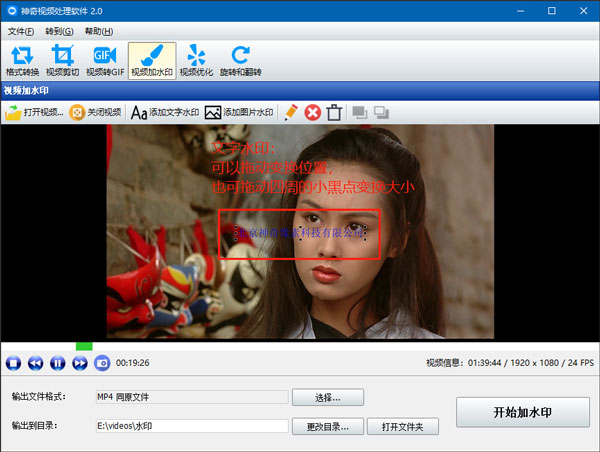This screenshot has width=600, height=452.
Task: Fast forward the video
Action: (80, 363)
